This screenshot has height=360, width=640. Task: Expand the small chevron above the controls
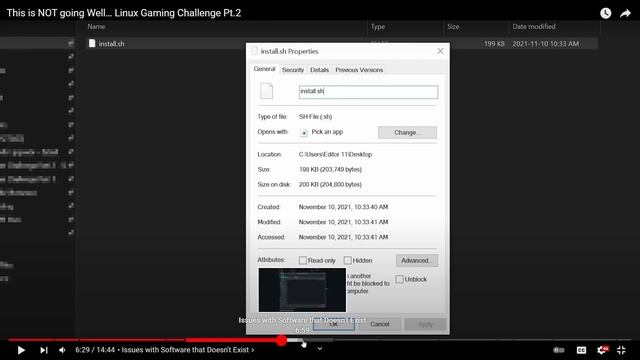click(320, 349)
